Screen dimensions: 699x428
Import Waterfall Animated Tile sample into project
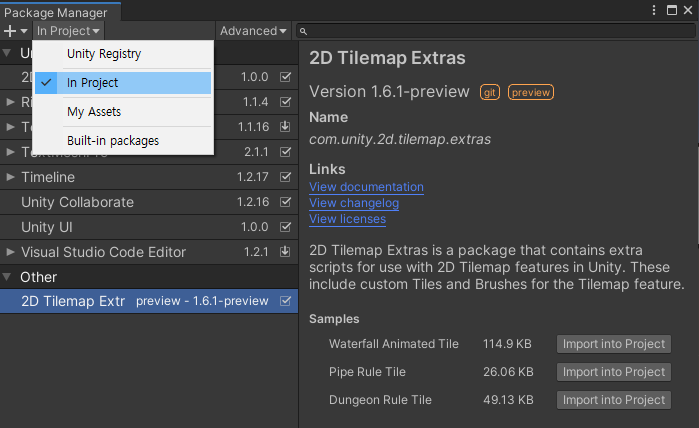click(614, 344)
